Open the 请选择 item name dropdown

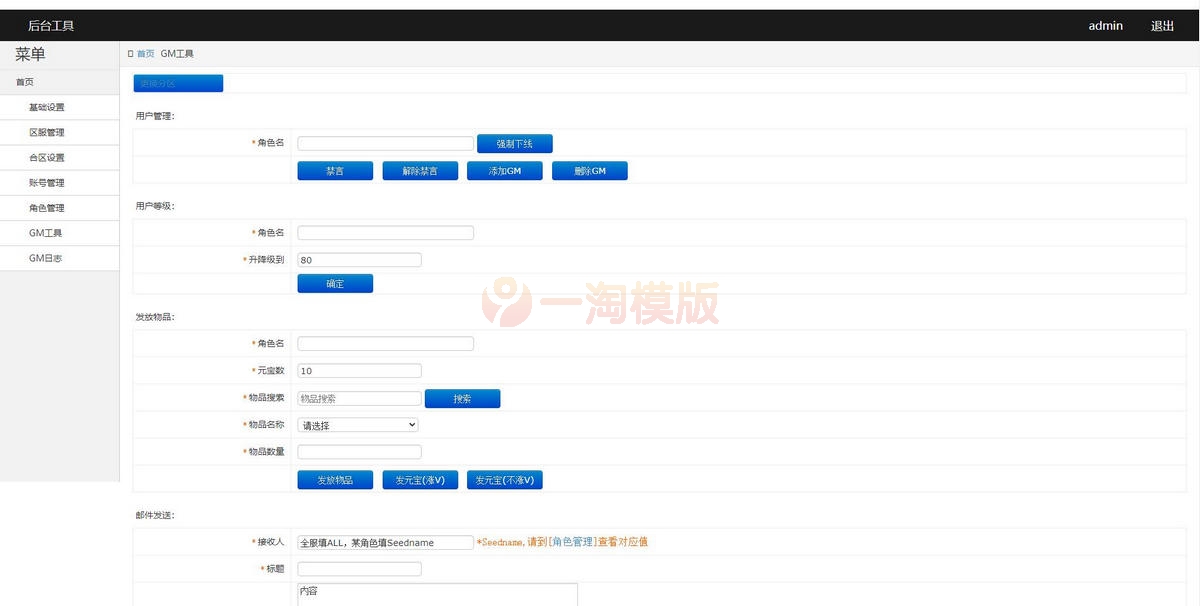357,424
